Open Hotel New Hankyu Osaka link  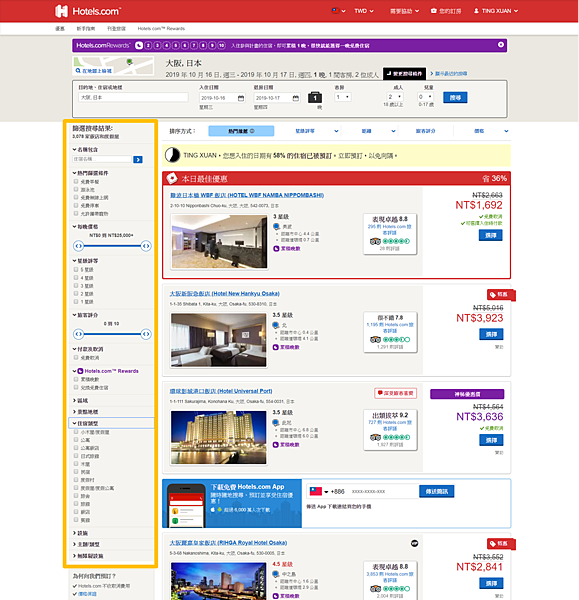coord(225,293)
